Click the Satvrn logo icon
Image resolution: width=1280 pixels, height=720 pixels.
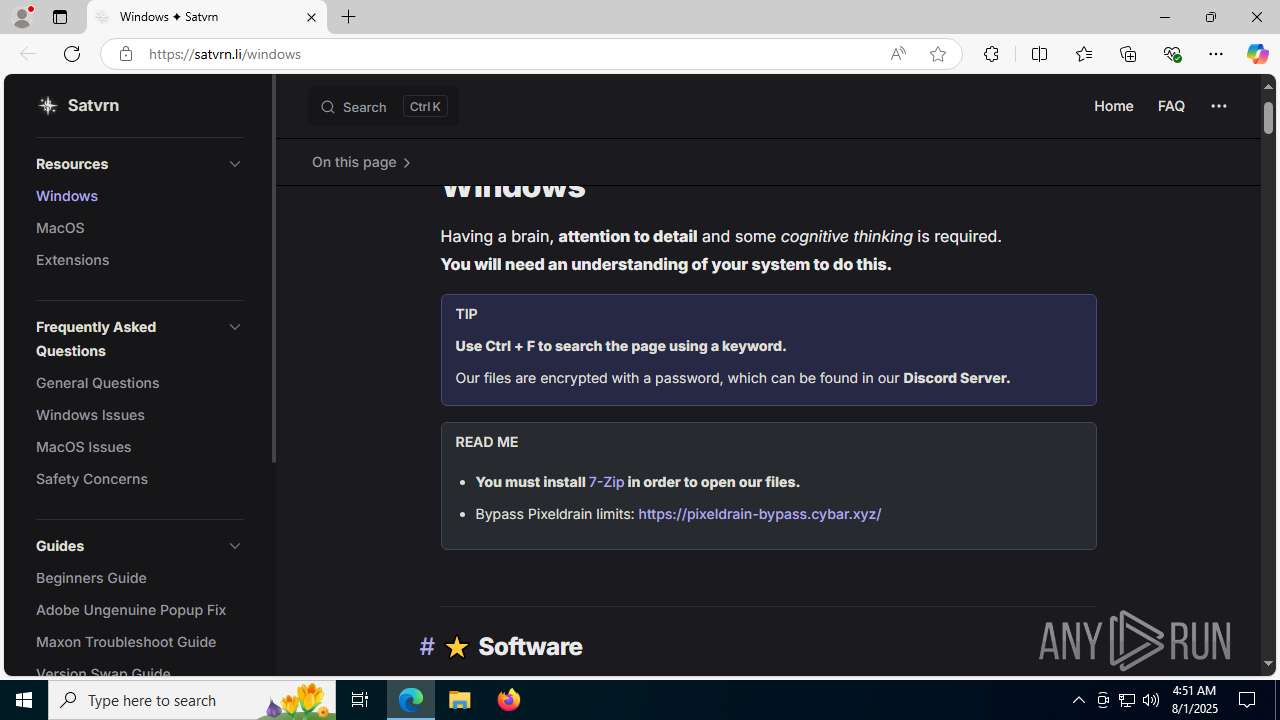47,105
